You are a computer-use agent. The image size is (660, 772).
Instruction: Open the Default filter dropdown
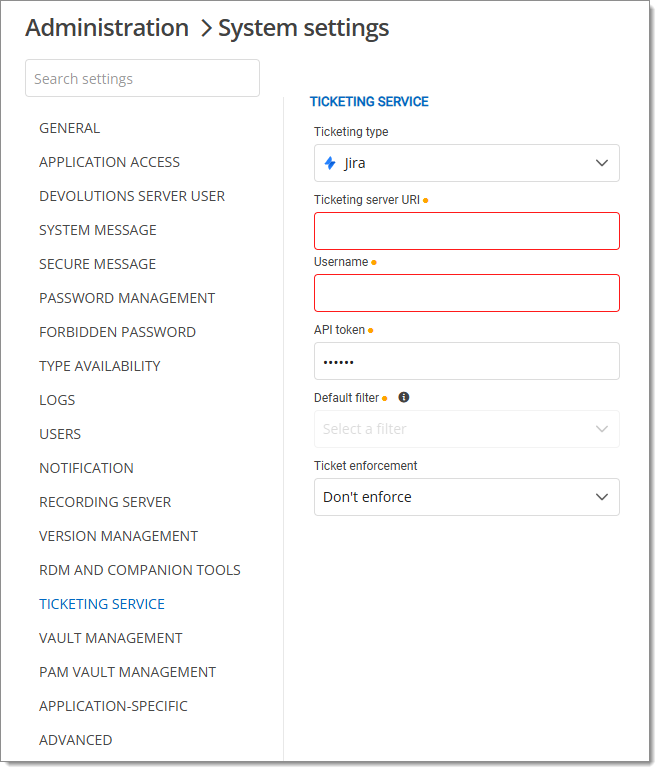pos(466,429)
